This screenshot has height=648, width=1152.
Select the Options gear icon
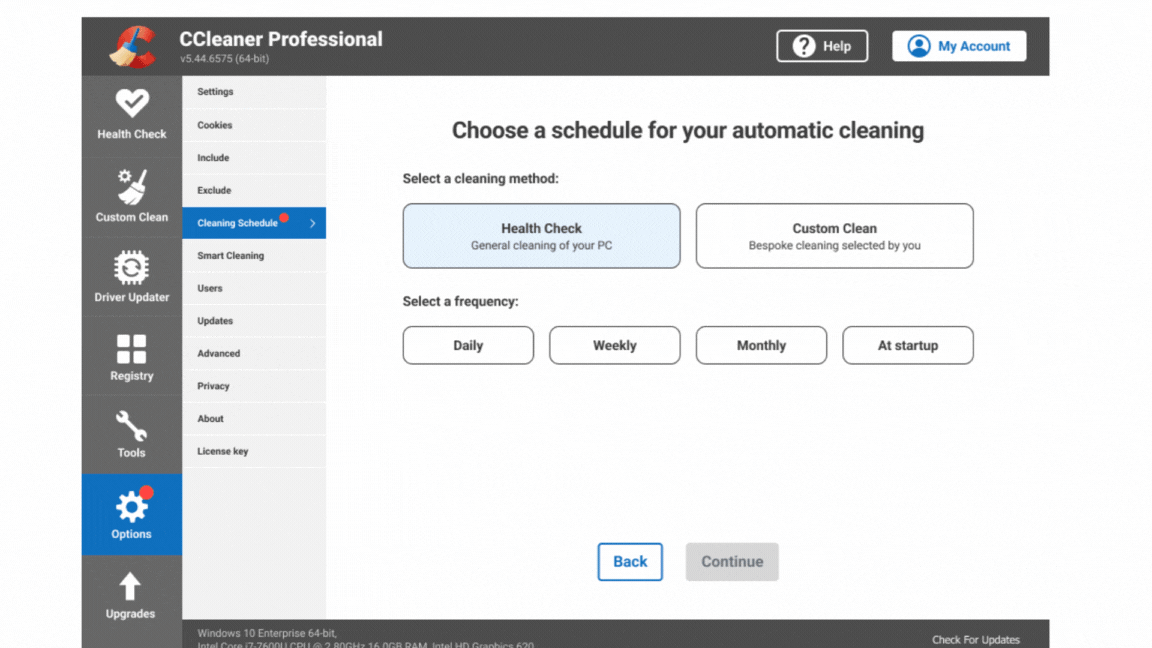(132, 505)
